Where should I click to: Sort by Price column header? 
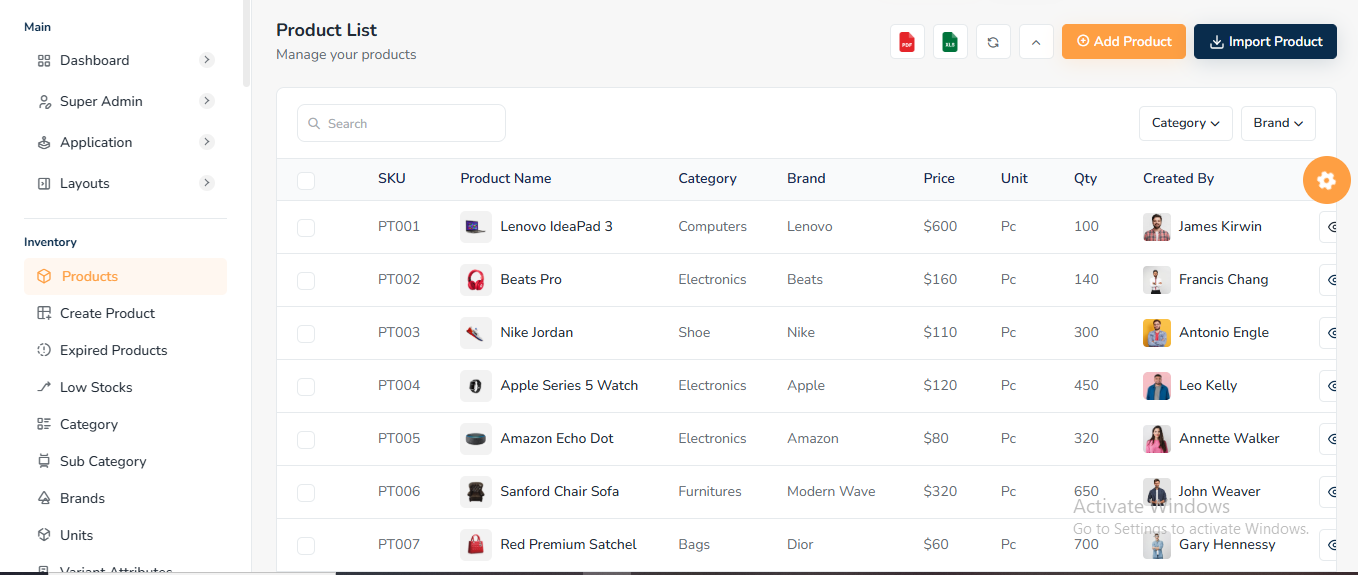coord(939,179)
